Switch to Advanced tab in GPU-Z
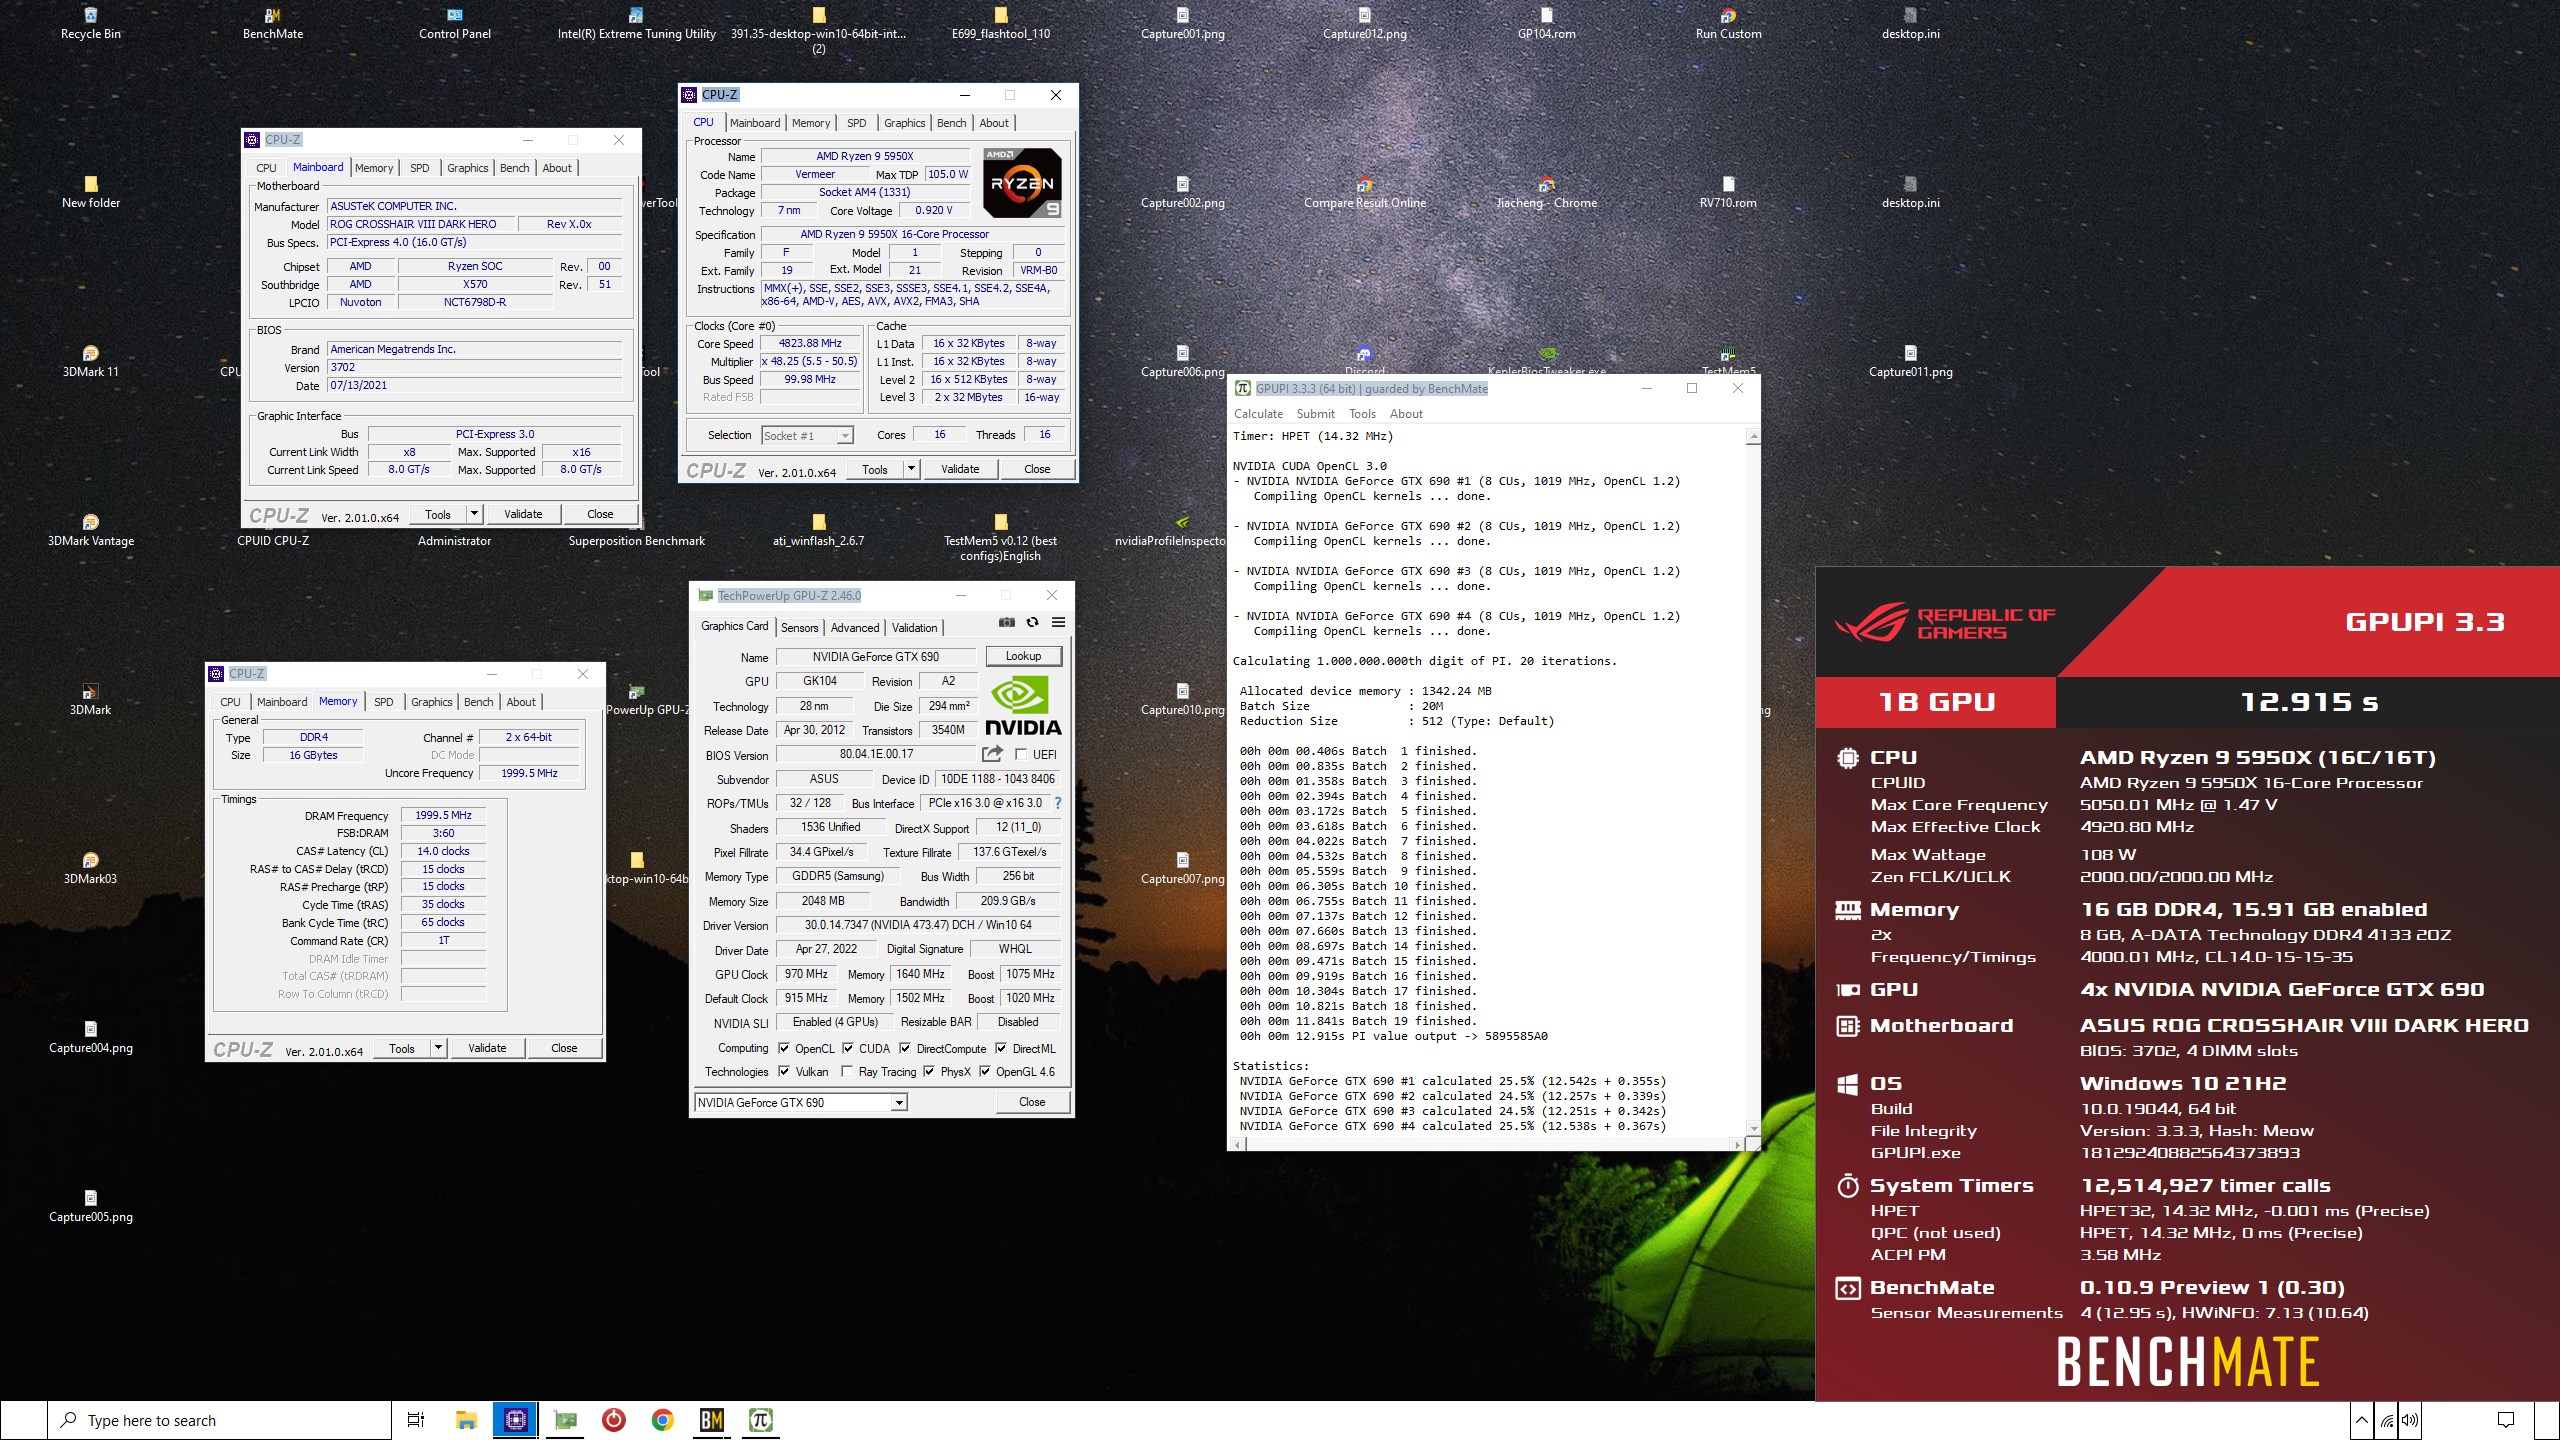The width and height of the screenshot is (2560, 1440). click(x=855, y=627)
